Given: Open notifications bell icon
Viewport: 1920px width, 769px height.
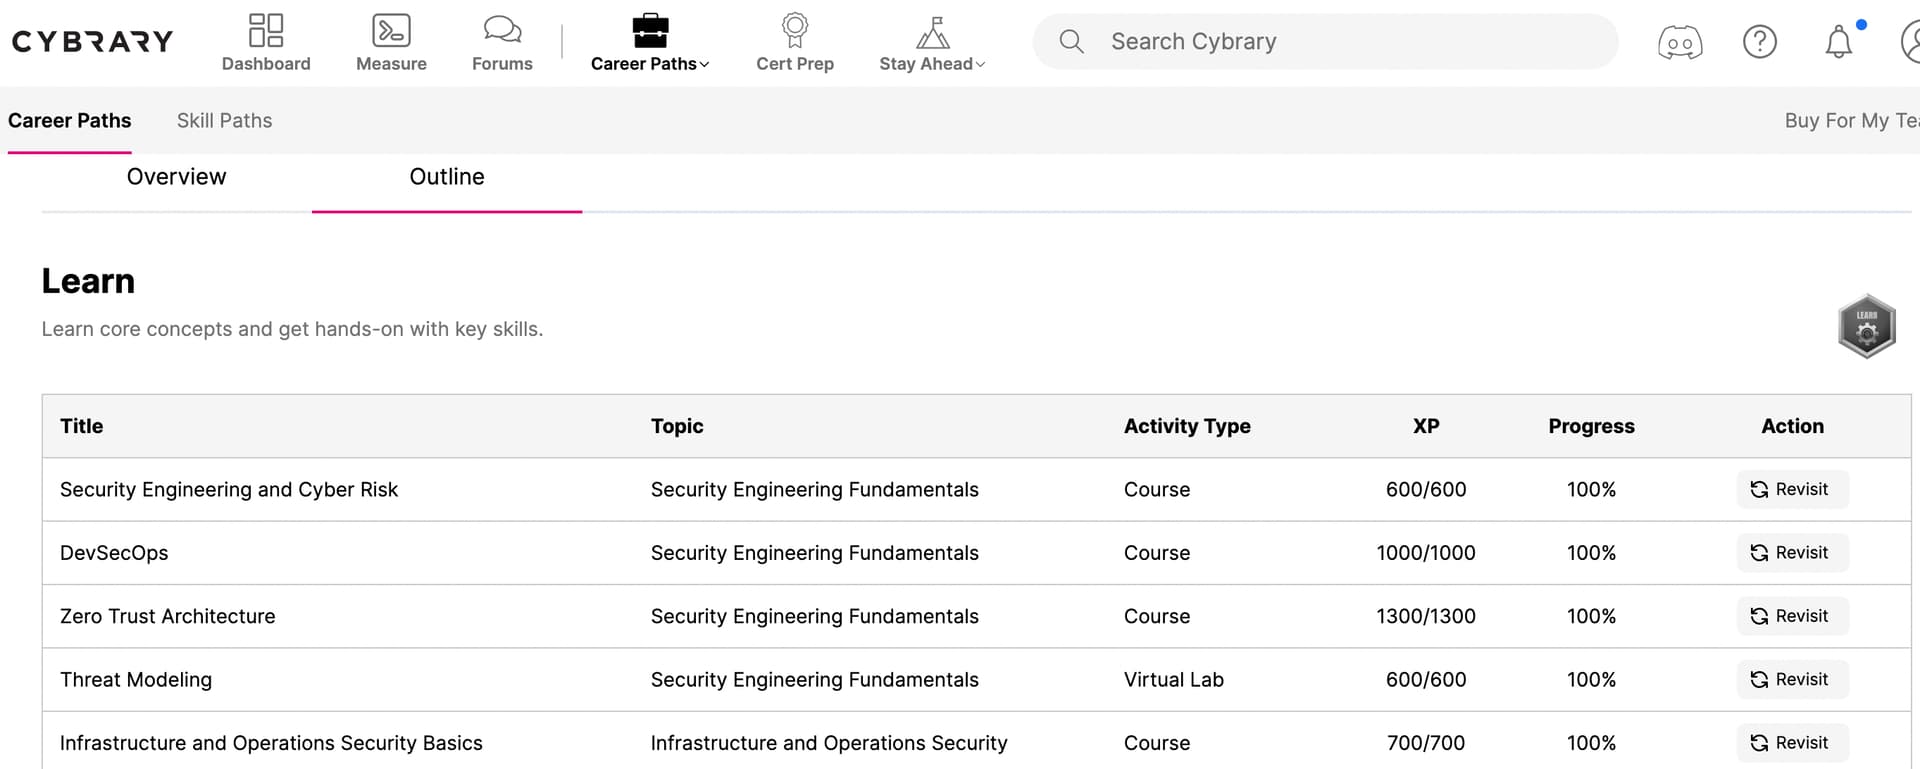Looking at the screenshot, I should (x=1838, y=42).
